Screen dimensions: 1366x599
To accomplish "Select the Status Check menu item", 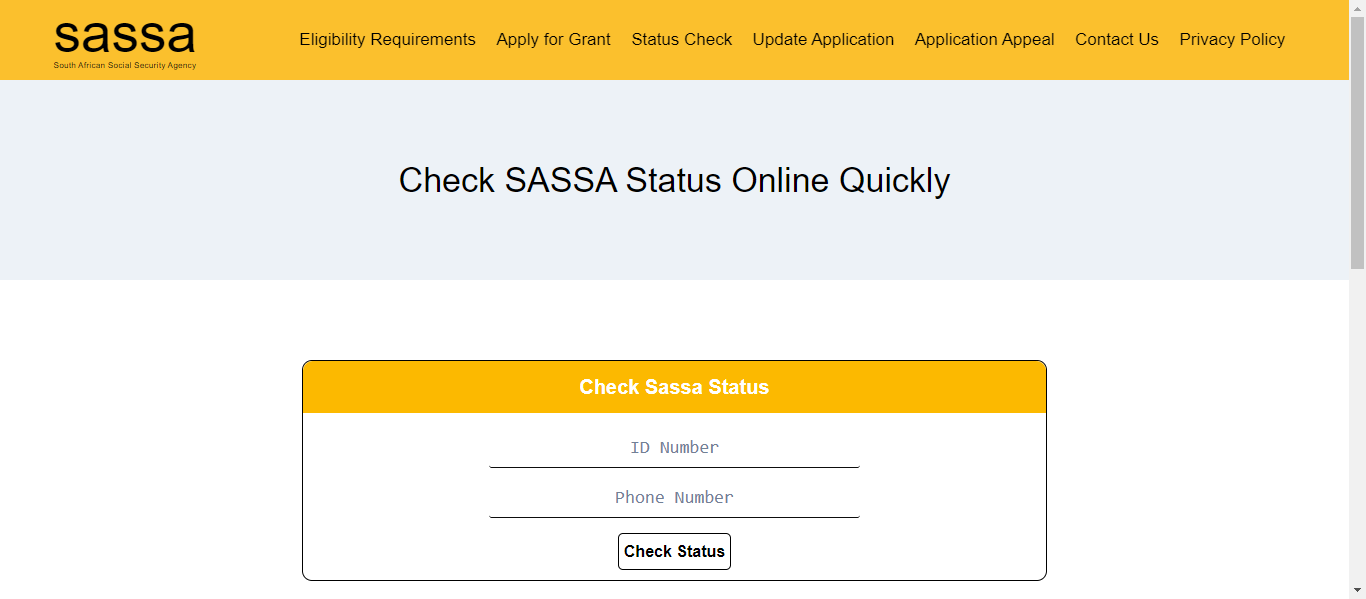I will 682,39.
